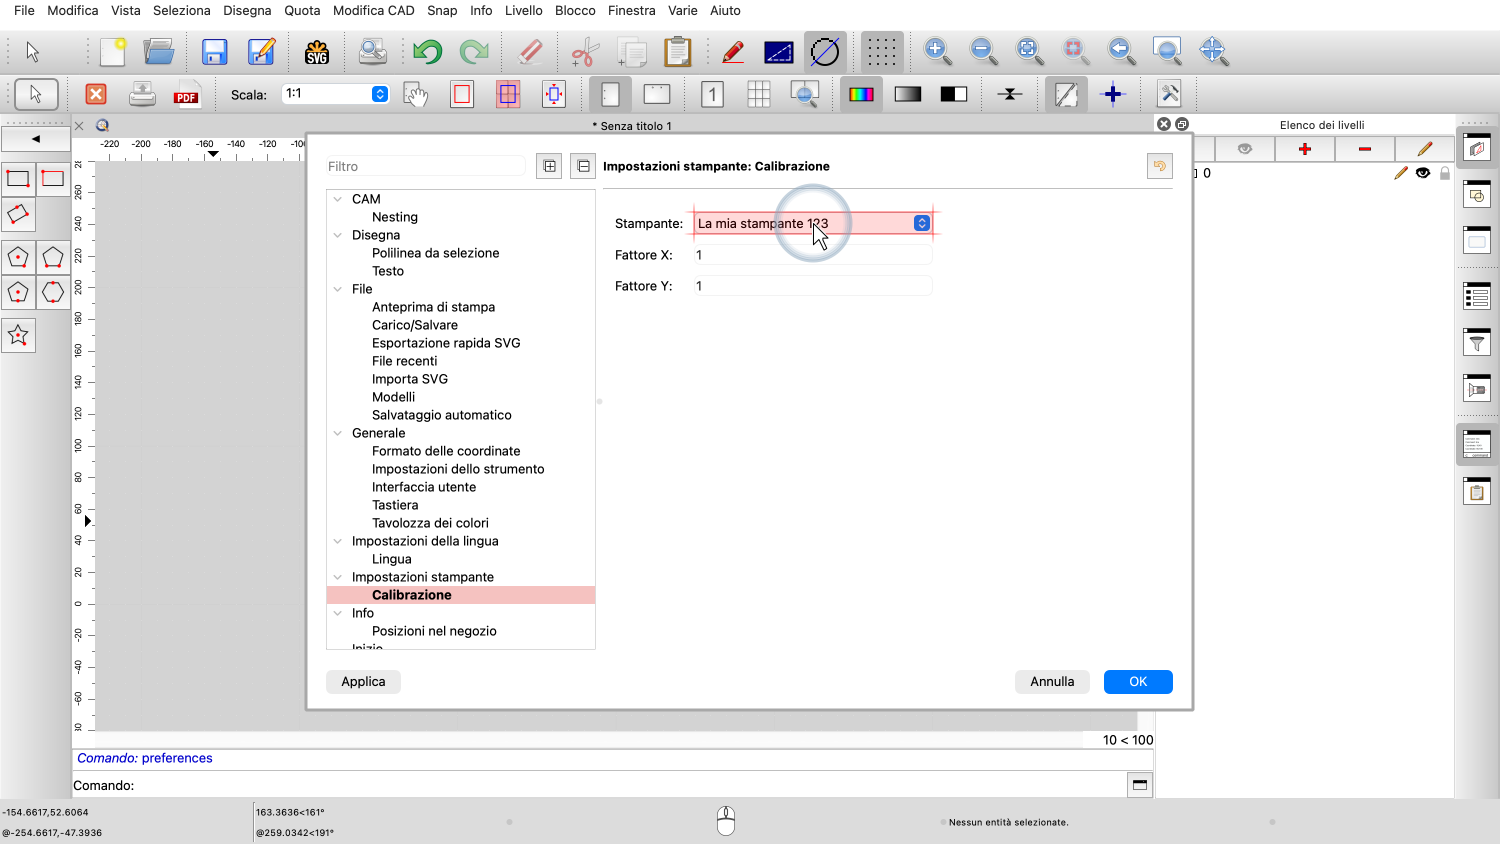Click the Zoom In magnifier icon
Image resolution: width=1500 pixels, height=844 pixels.
point(937,51)
